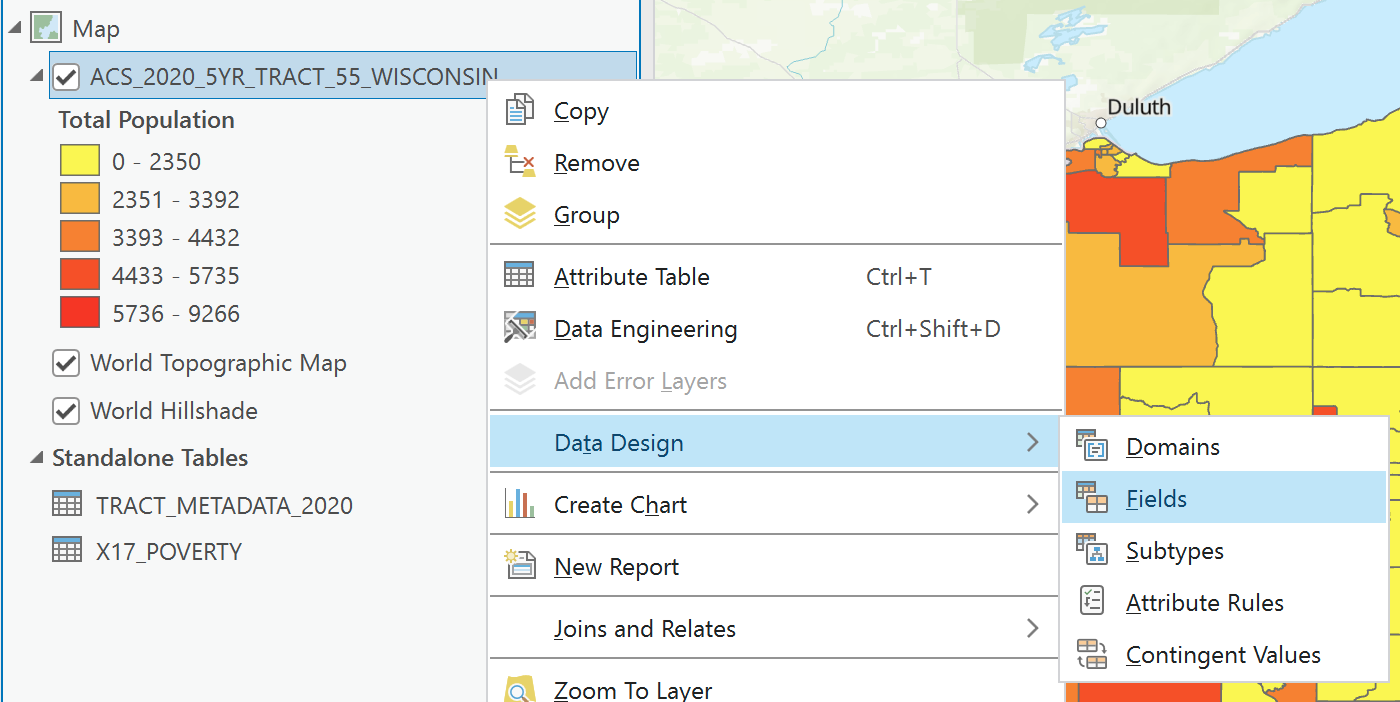The width and height of the screenshot is (1400, 702).
Task: Choose Zoom To Layer menu entry
Action: [632, 690]
